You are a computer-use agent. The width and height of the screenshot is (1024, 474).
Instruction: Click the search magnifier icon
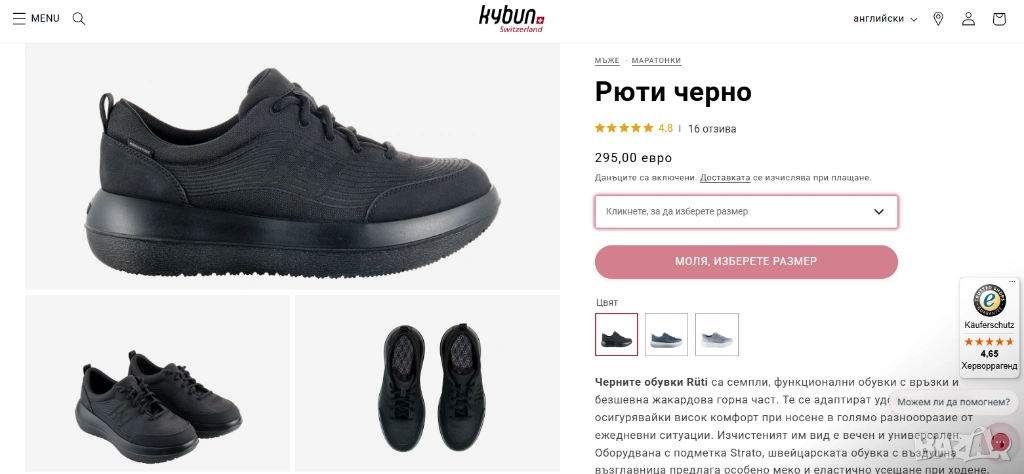click(x=79, y=18)
